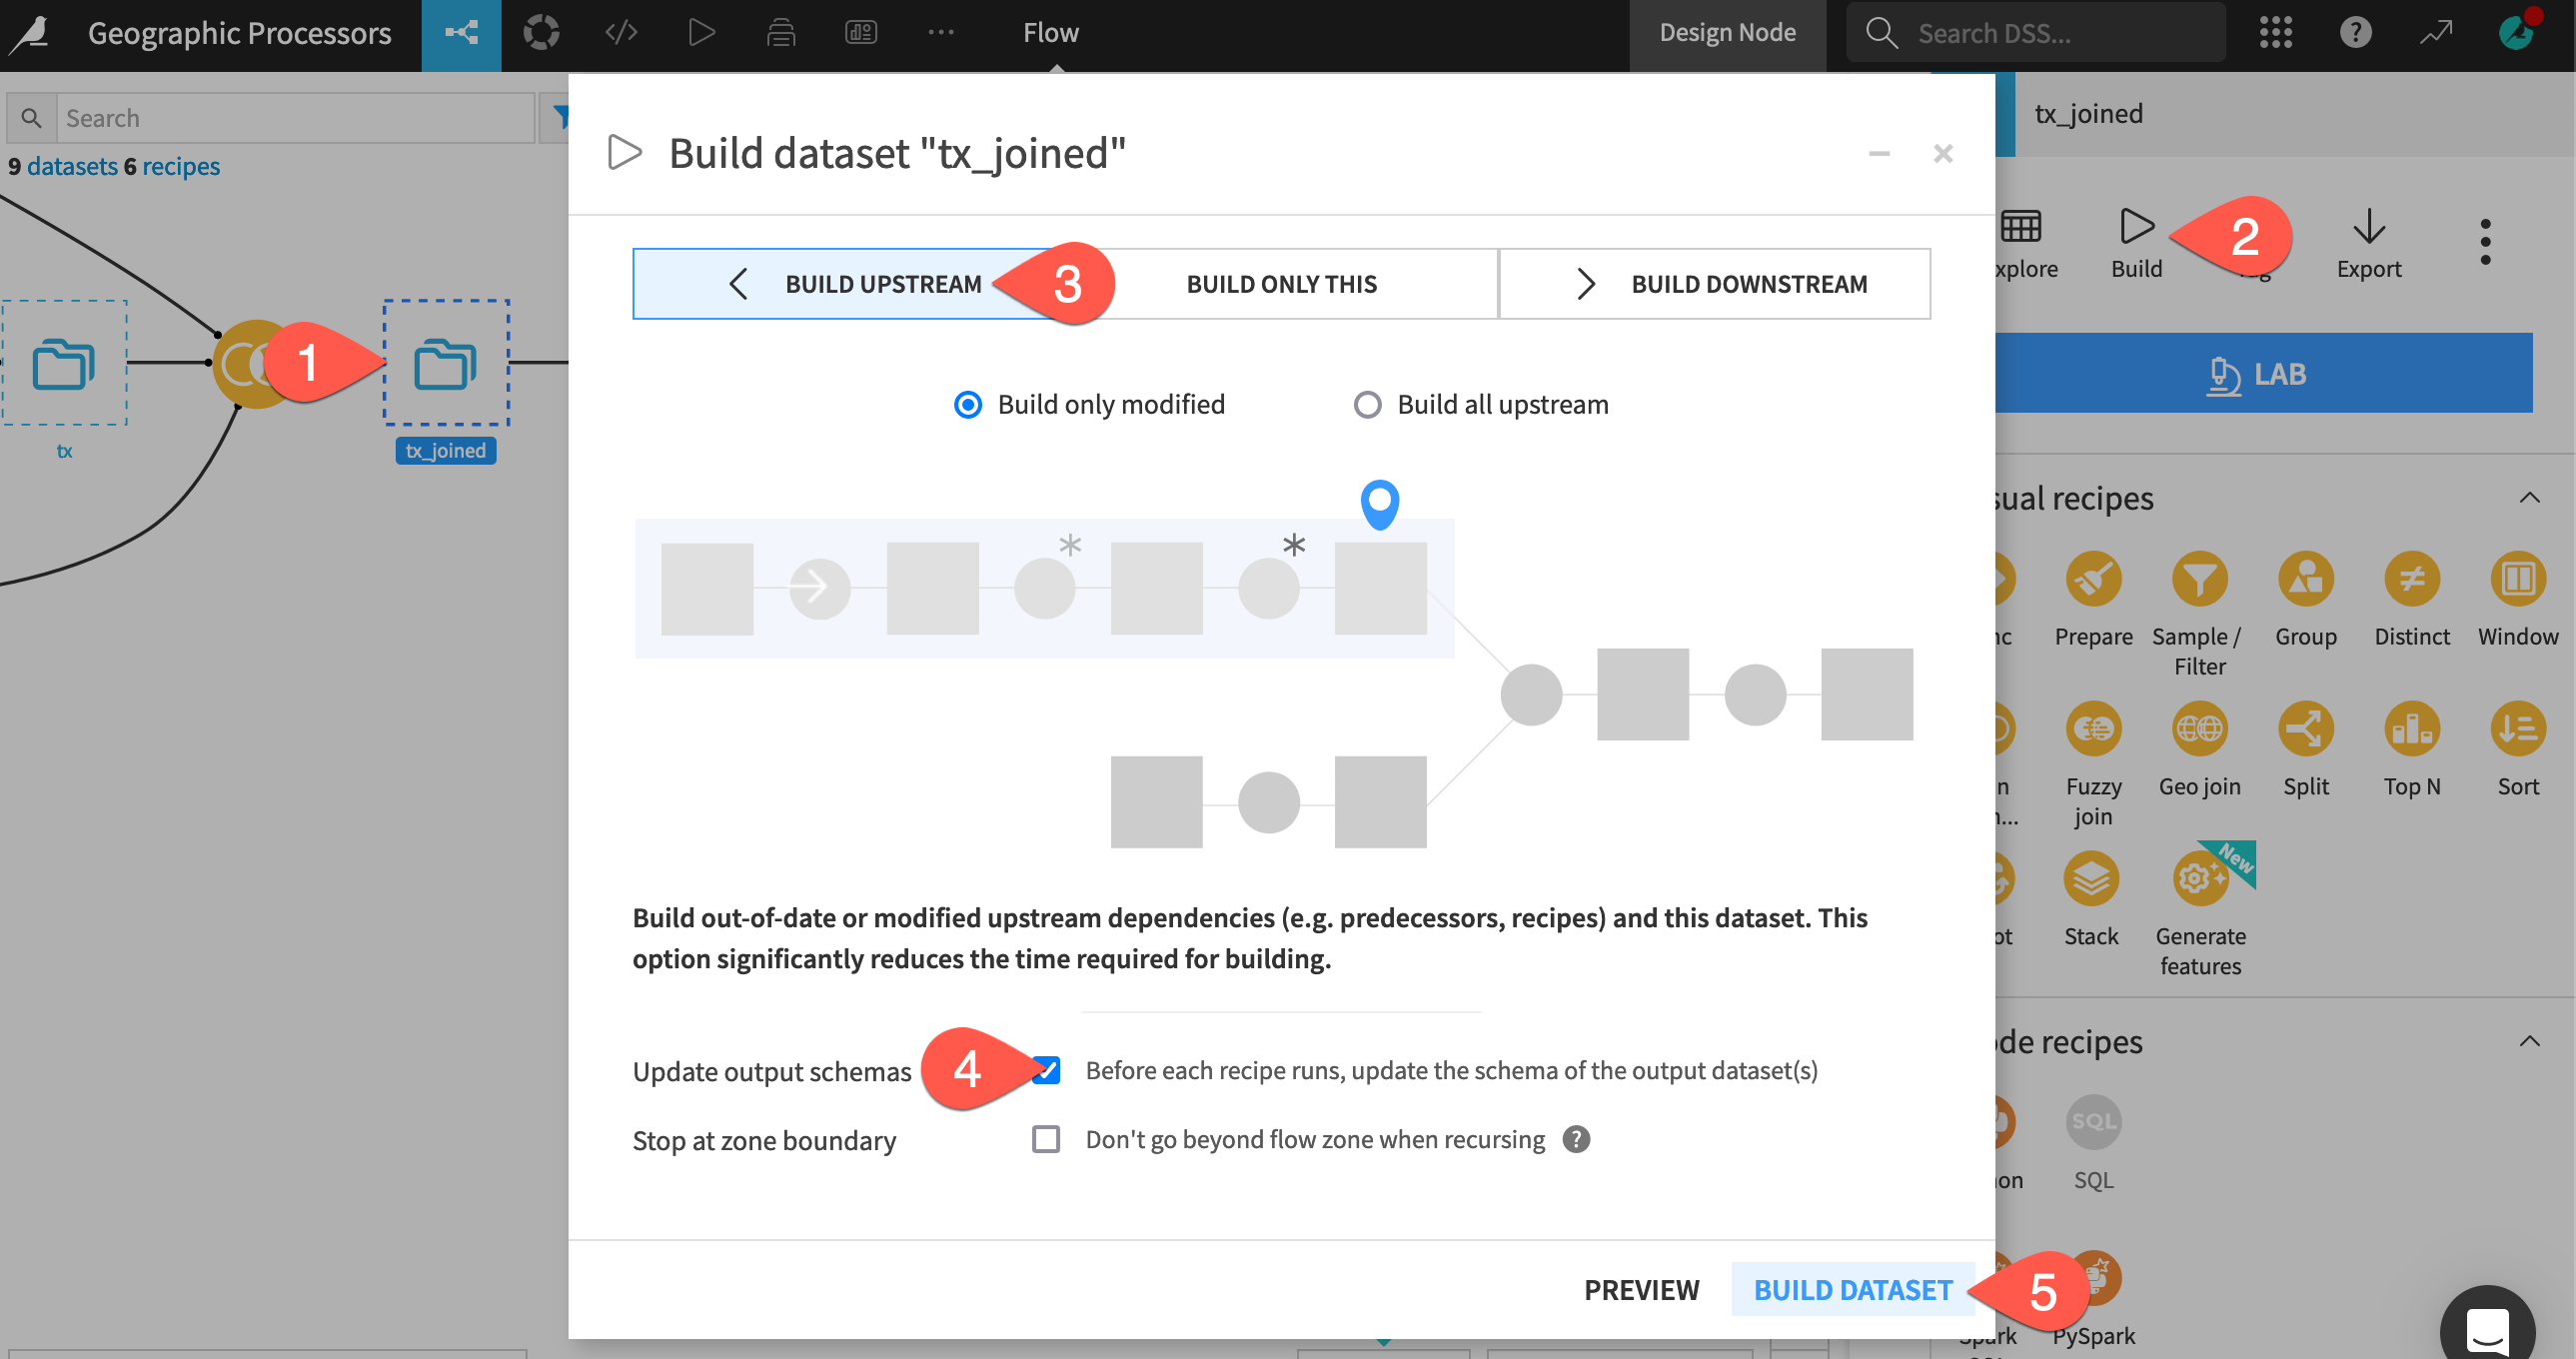The image size is (2576, 1359).
Task: Choose the Build Upstream tab
Action: pos(849,284)
